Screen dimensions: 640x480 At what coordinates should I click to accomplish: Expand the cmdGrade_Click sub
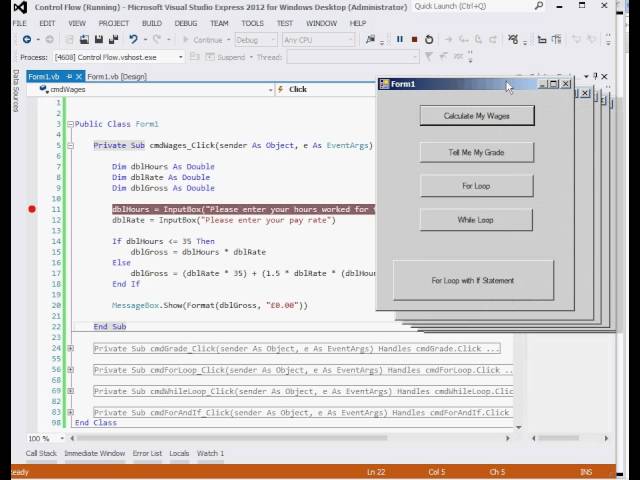tap(70, 348)
